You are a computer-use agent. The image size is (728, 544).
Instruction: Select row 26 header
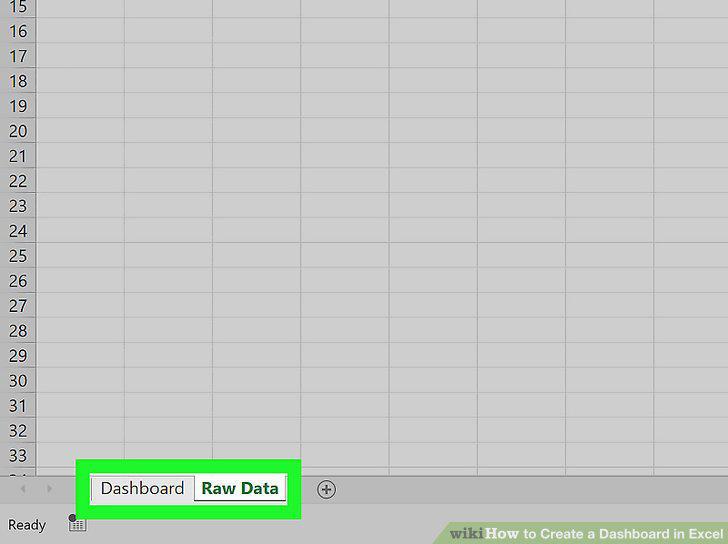[x=18, y=281]
